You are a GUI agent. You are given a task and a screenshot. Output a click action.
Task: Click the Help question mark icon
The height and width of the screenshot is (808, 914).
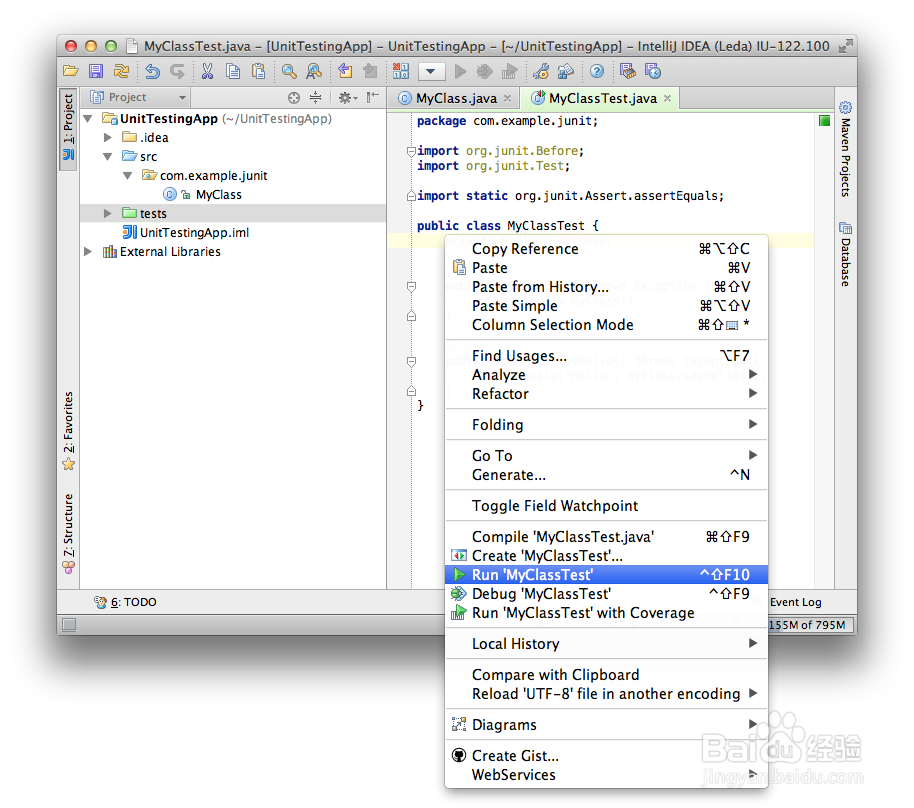596,71
